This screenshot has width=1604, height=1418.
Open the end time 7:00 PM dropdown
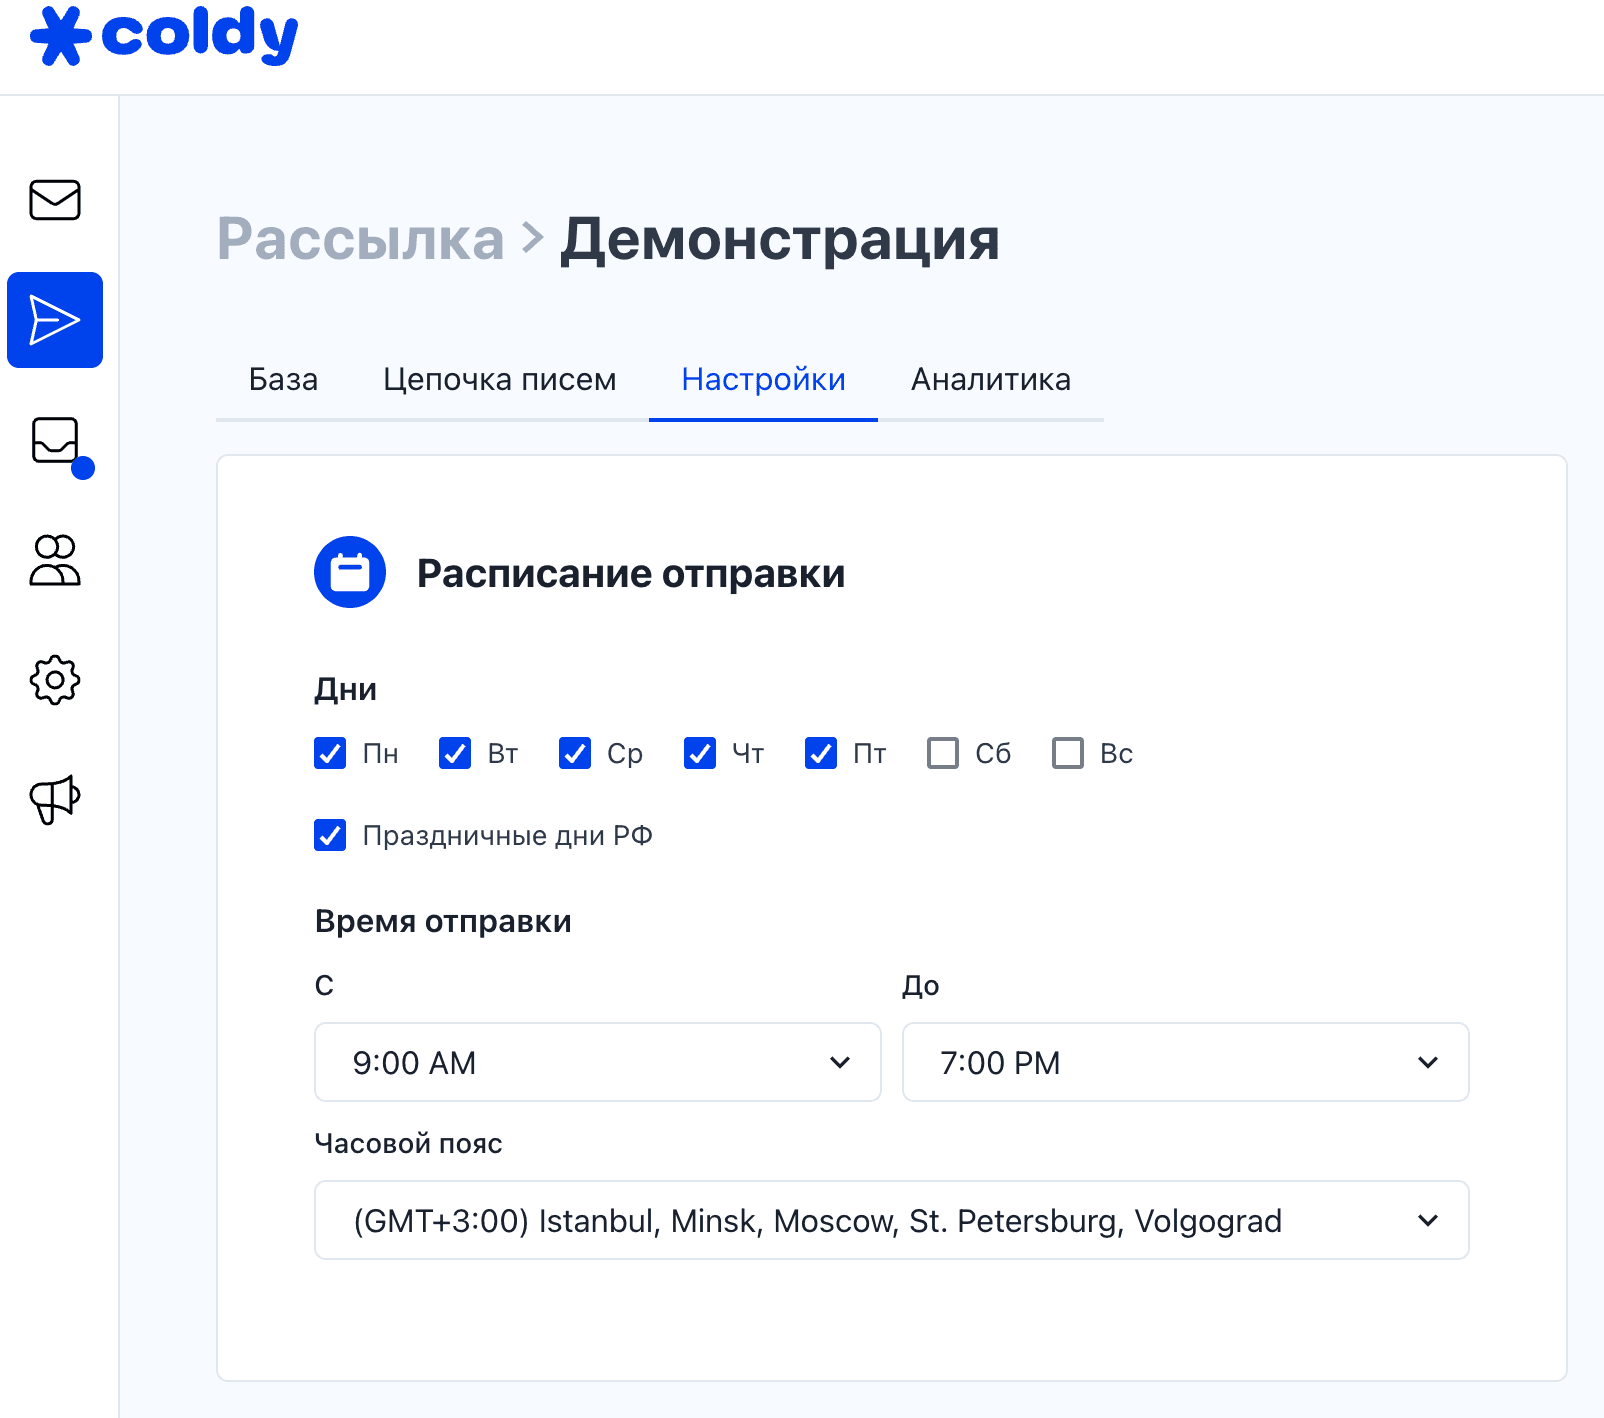1185,1062
